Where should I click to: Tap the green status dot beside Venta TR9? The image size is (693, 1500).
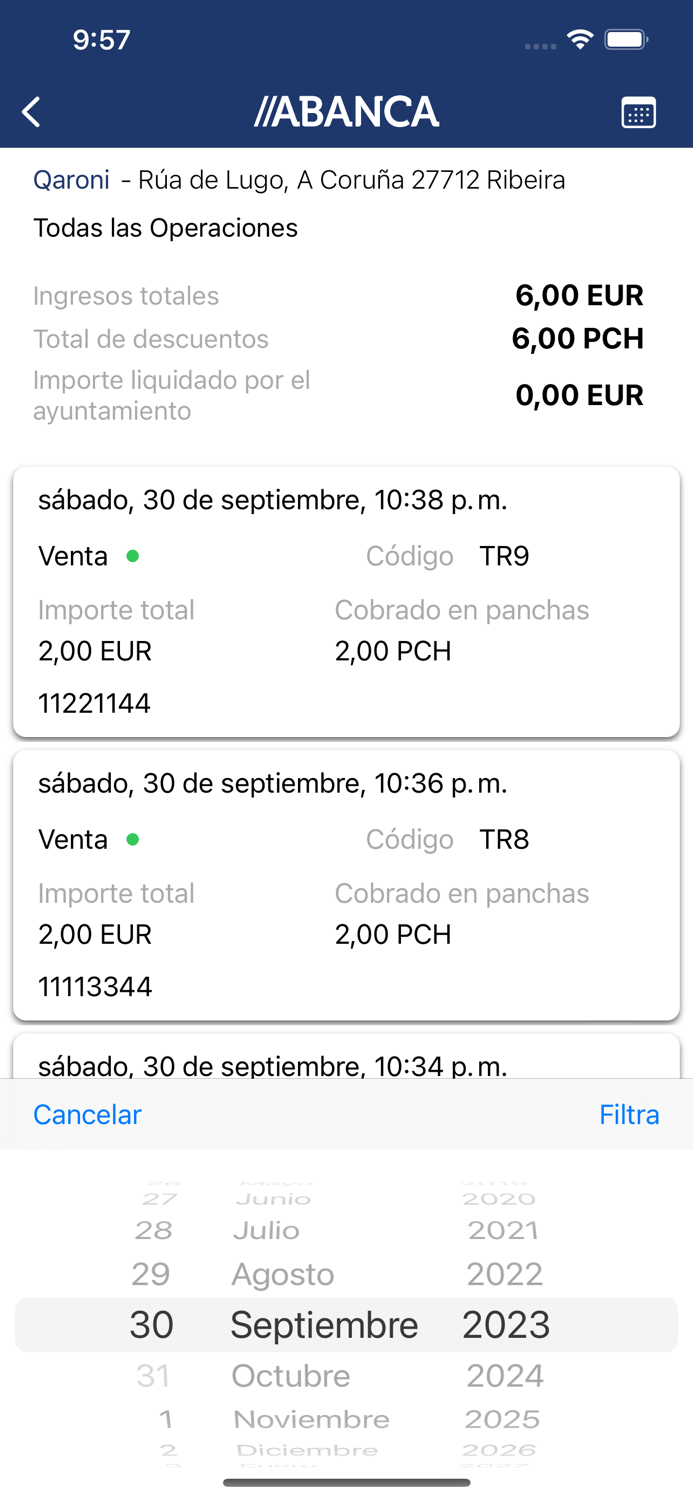[x=131, y=556]
